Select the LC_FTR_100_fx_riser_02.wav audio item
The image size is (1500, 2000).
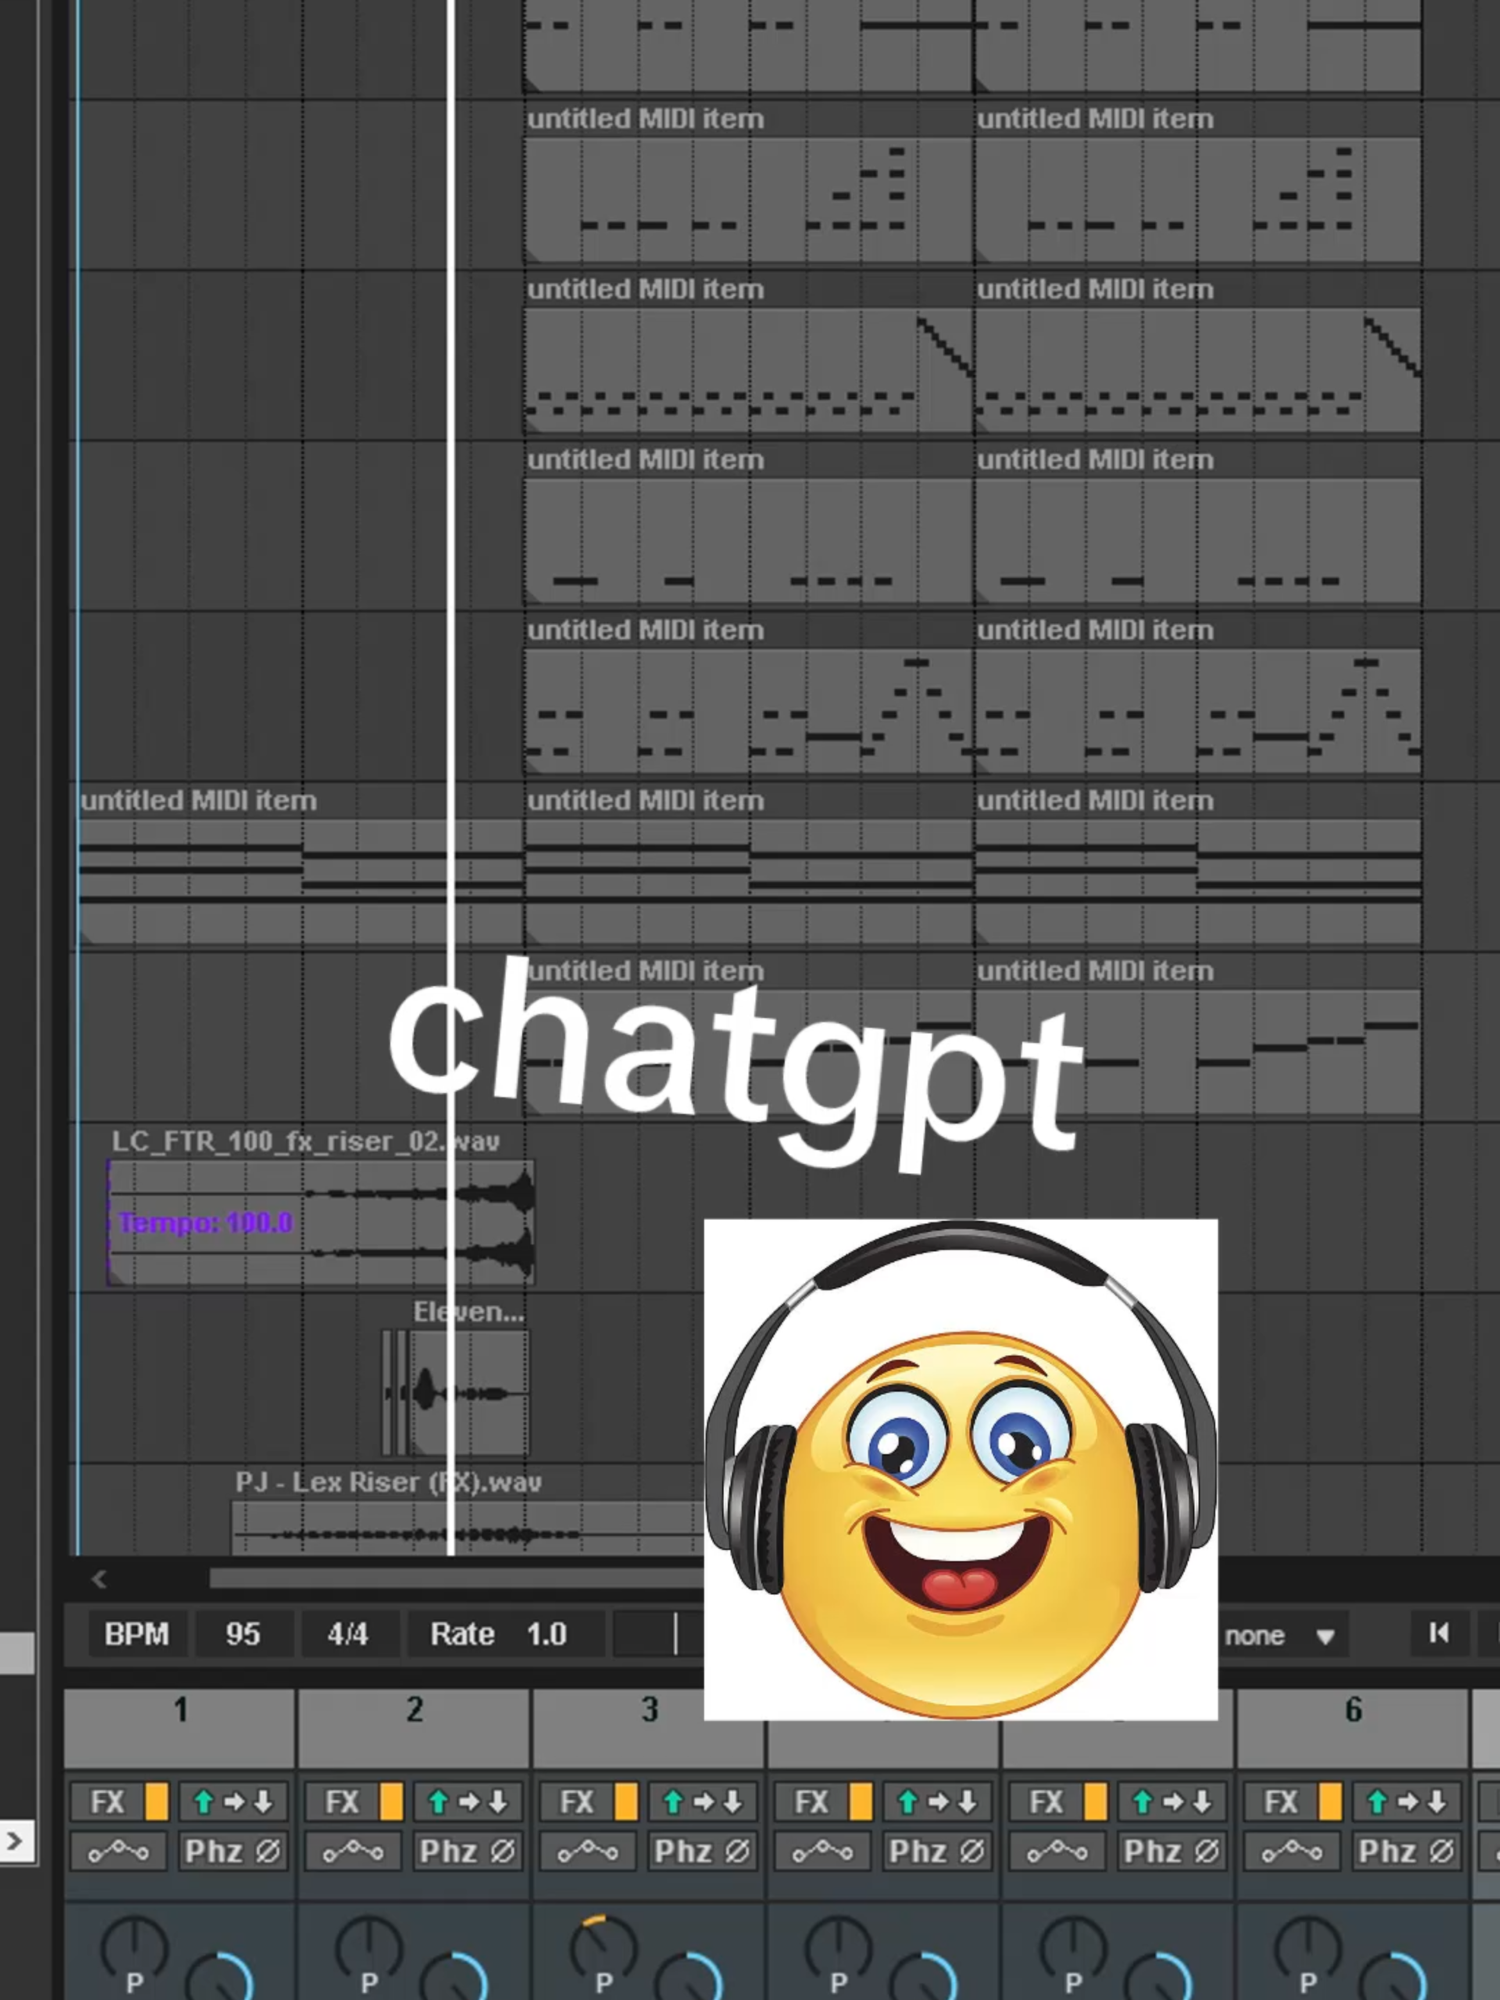pyautogui.click(x=321, y=1222)
